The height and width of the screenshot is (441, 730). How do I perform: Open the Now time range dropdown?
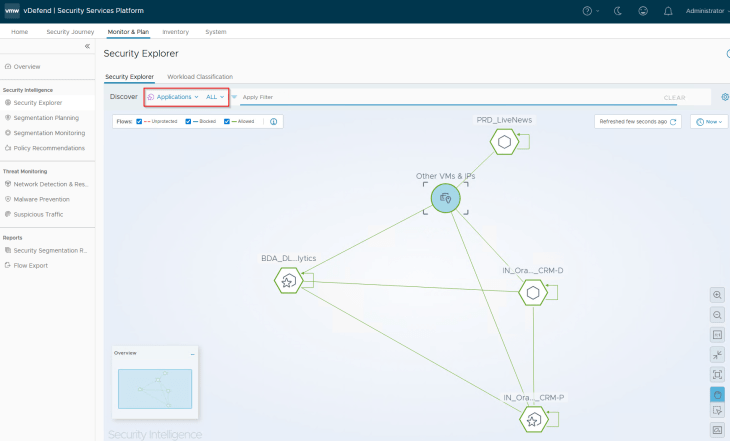click(x=709, y=121)
